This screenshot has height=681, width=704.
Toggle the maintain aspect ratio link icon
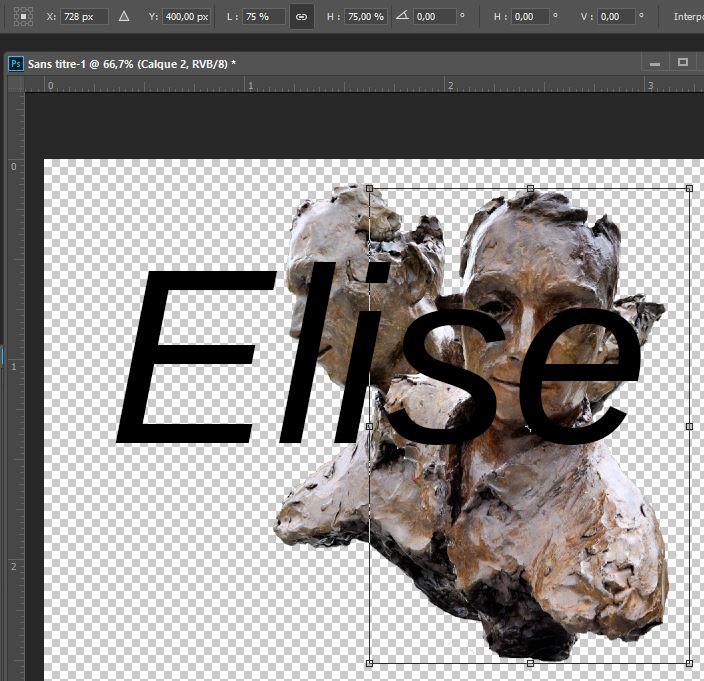[301, 17]
